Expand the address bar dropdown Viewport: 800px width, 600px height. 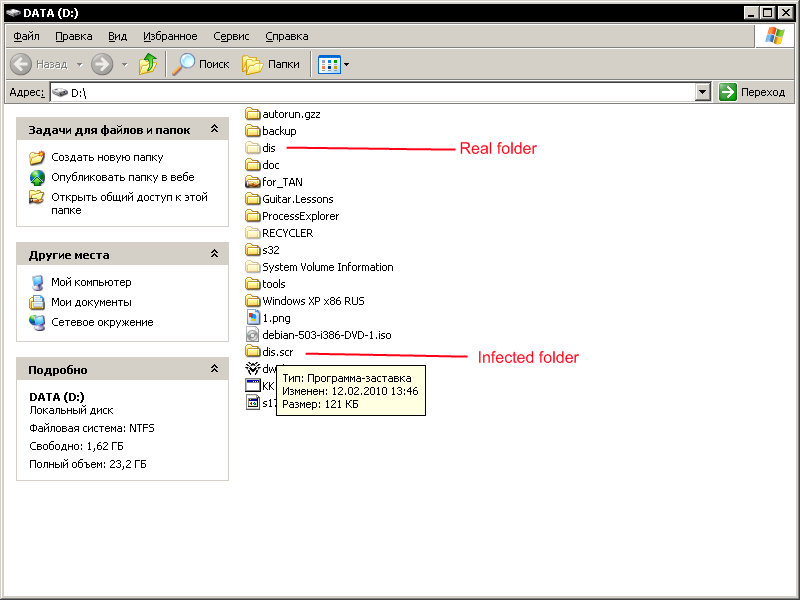coord(703,92)
